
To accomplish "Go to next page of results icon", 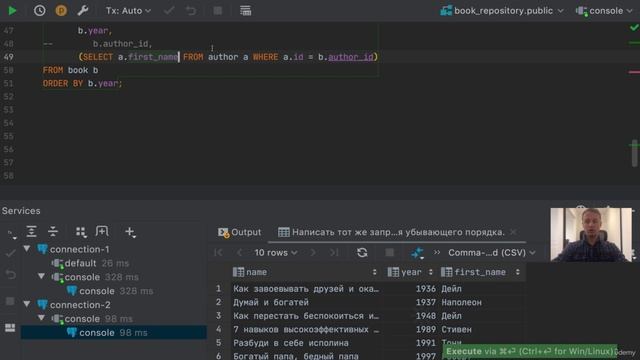I will click(x=313, y=253).
